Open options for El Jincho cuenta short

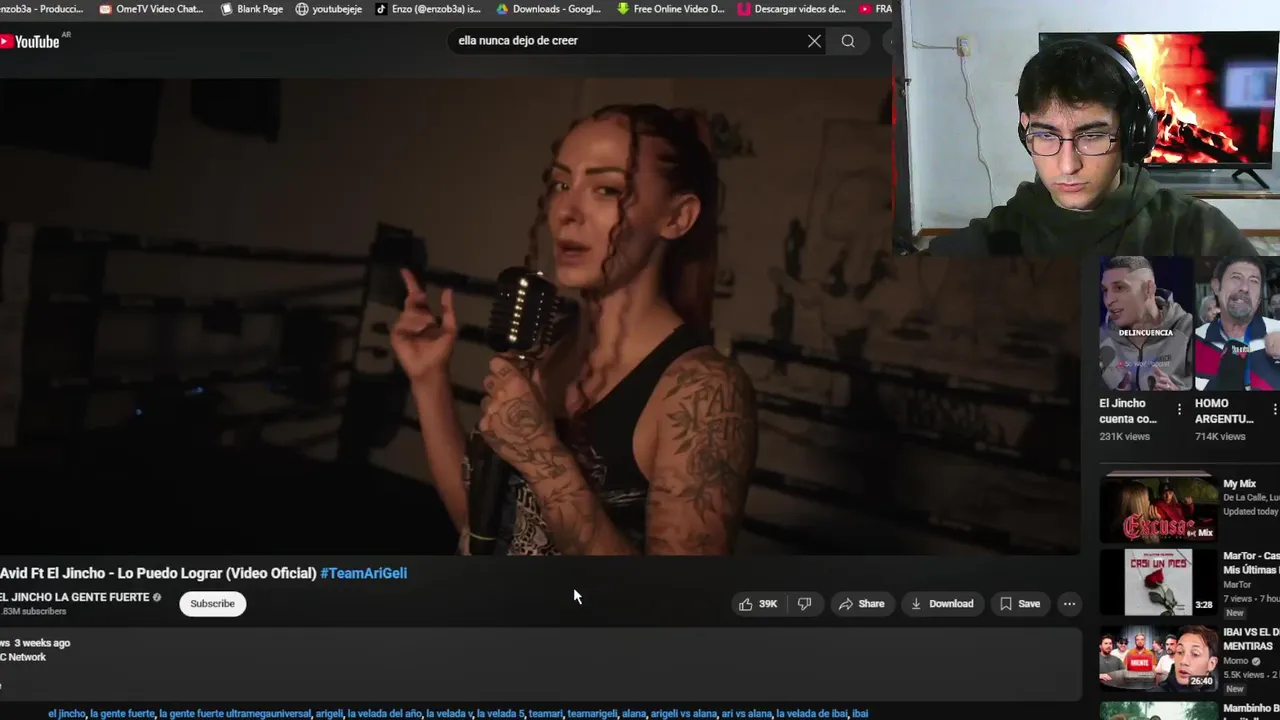click(1179, 409)
